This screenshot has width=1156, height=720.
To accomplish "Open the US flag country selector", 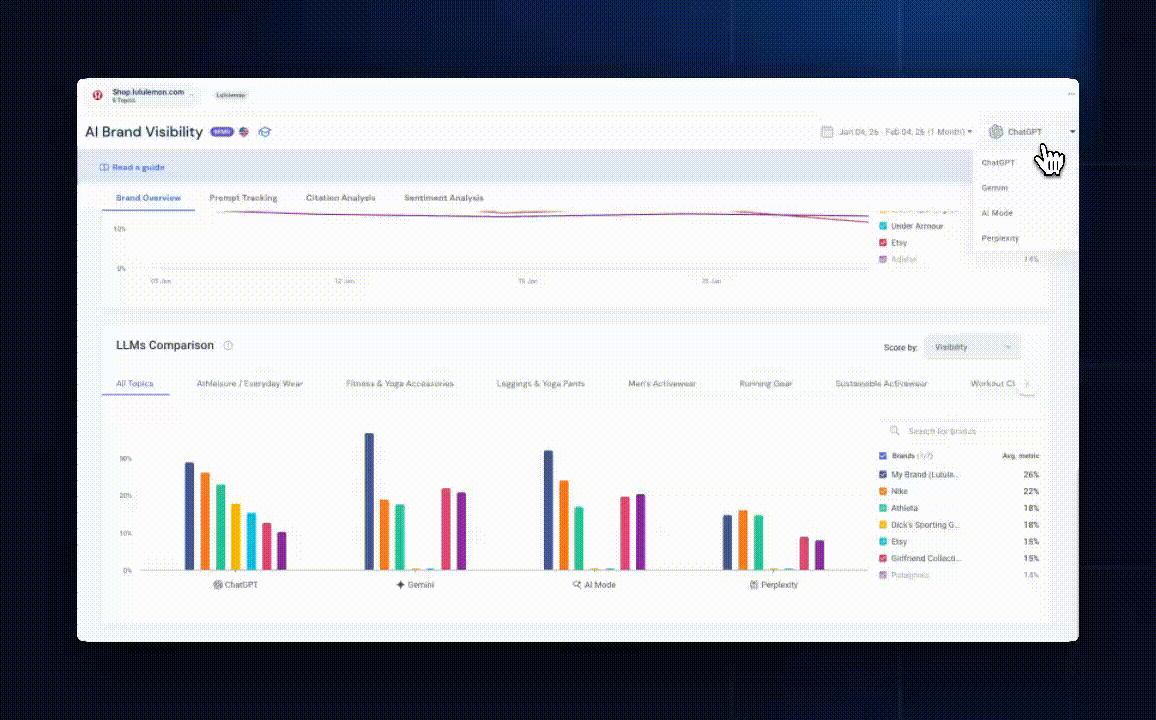I will [x=244, y=132].
